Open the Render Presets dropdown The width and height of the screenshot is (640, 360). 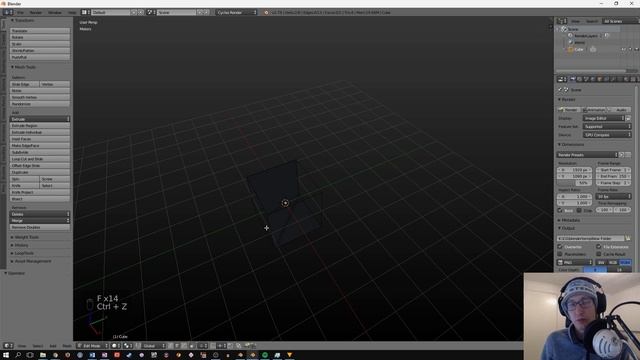587,155
